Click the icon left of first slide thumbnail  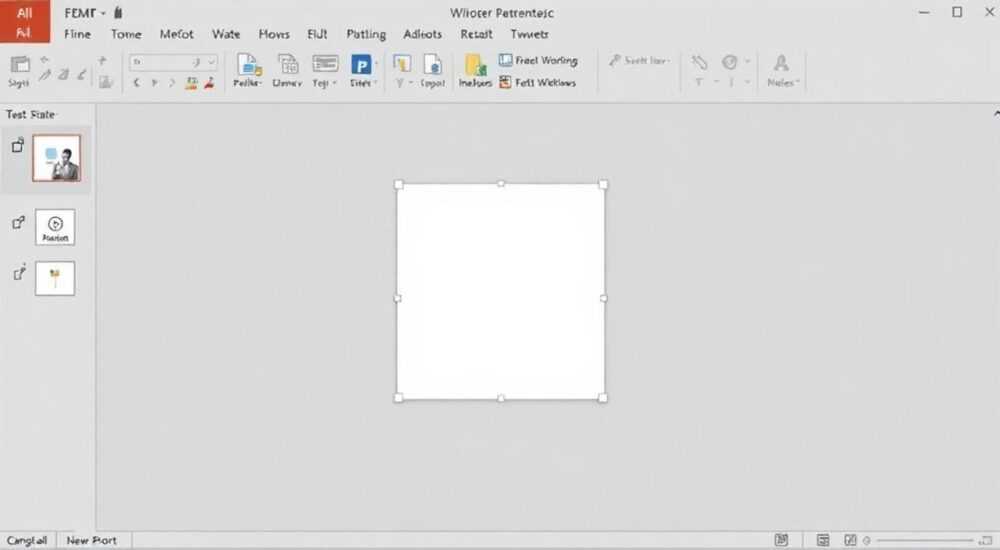[x=18, y=145]
